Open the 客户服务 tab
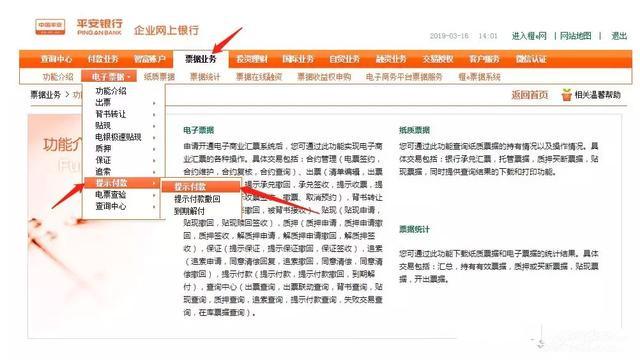The width and height of the screenshot is (640, 360). coord(484,59)
